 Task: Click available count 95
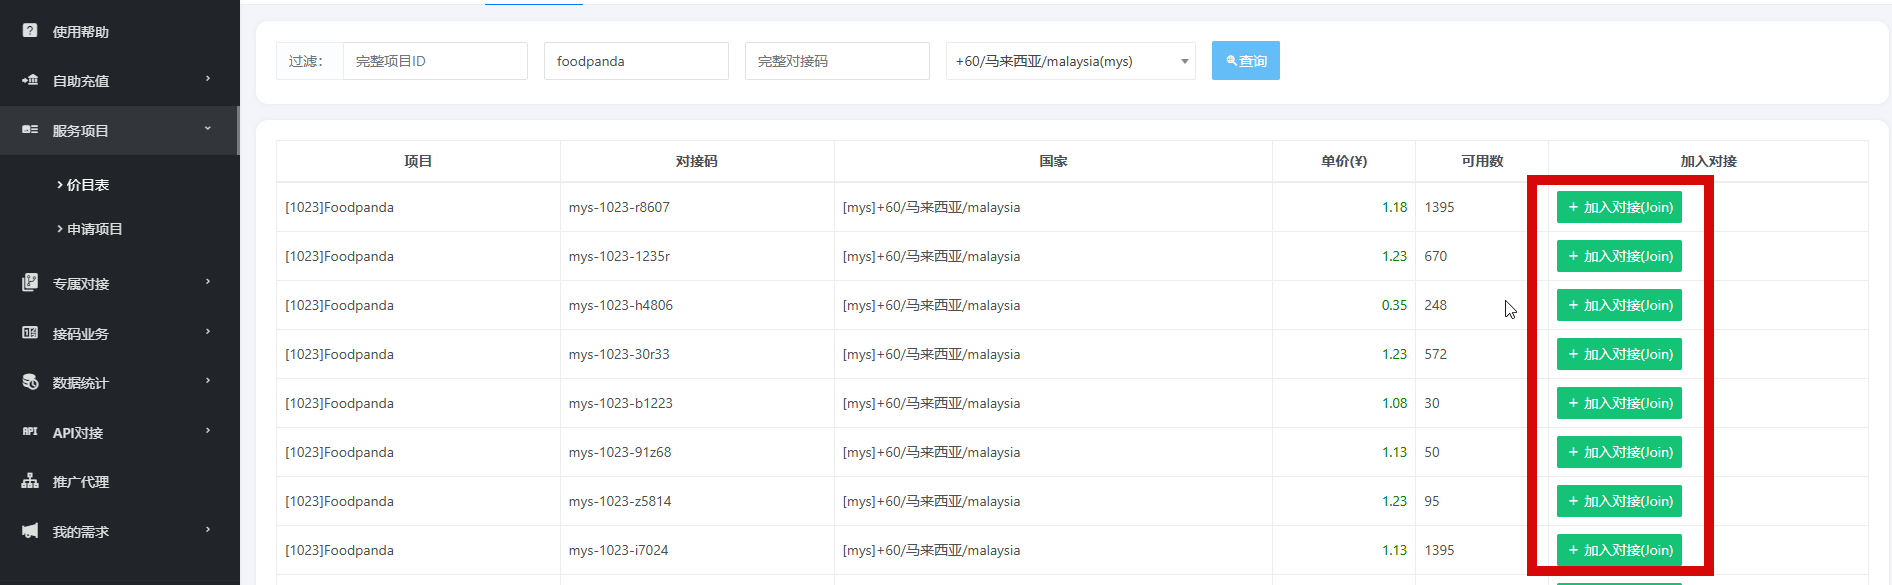coord(1432,501)
